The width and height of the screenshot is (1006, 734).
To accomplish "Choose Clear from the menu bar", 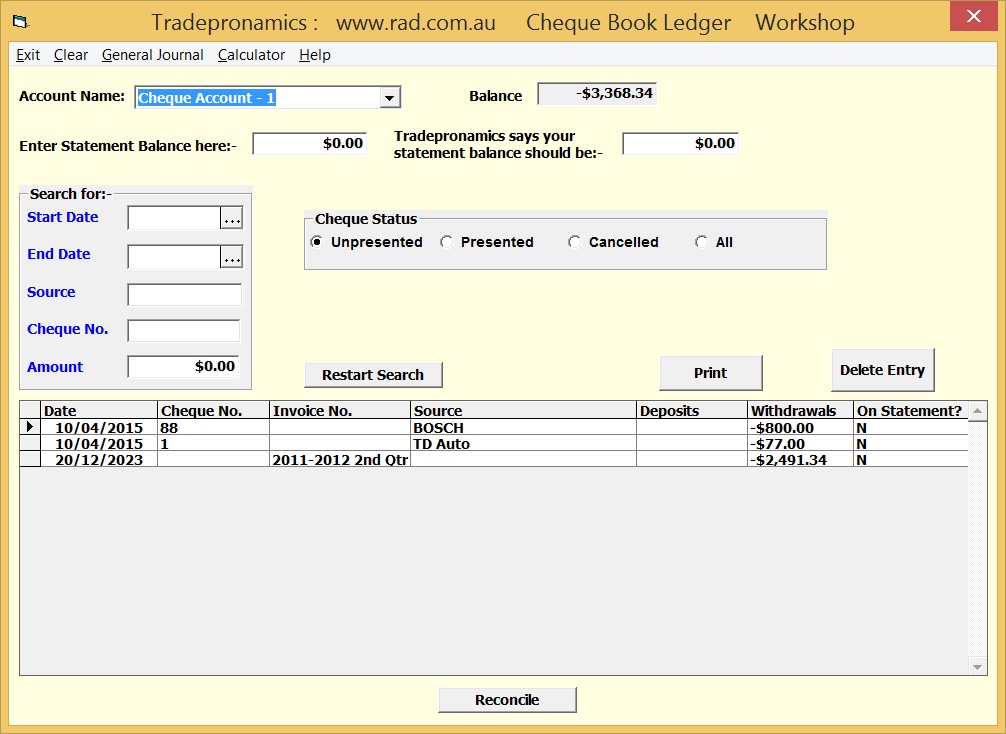I will [71, 55].
